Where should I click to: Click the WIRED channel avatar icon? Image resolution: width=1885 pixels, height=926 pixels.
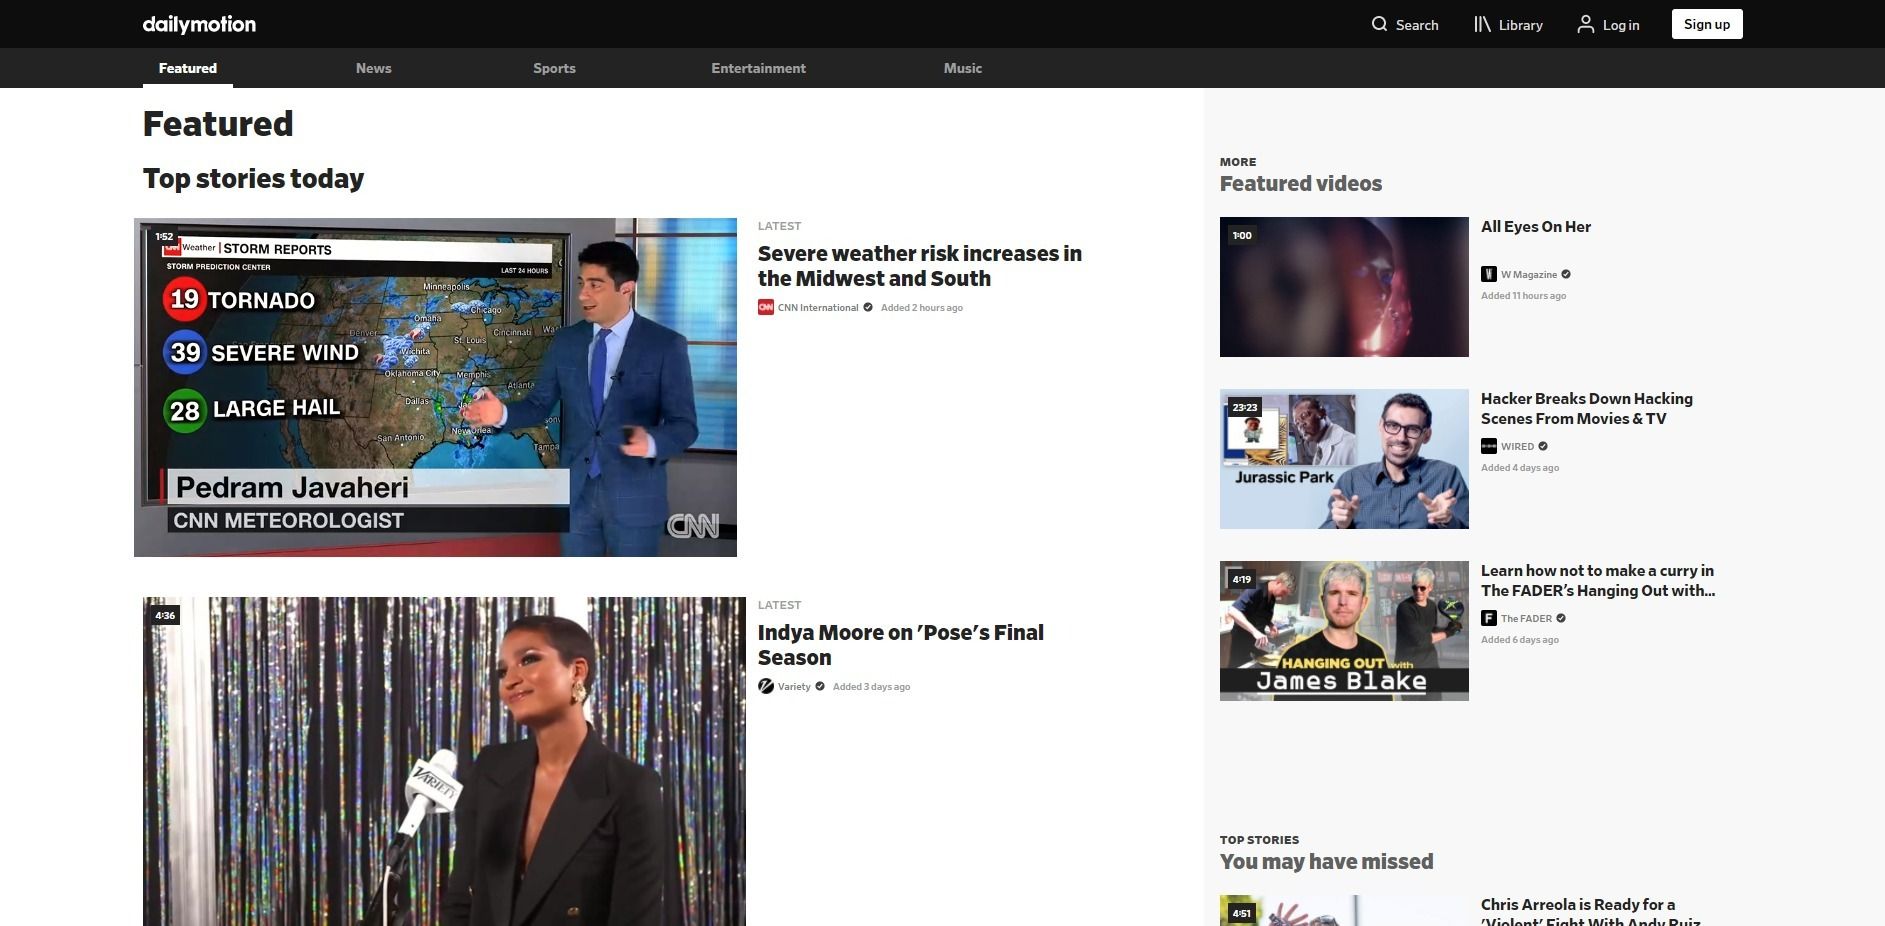[1489, 446]
